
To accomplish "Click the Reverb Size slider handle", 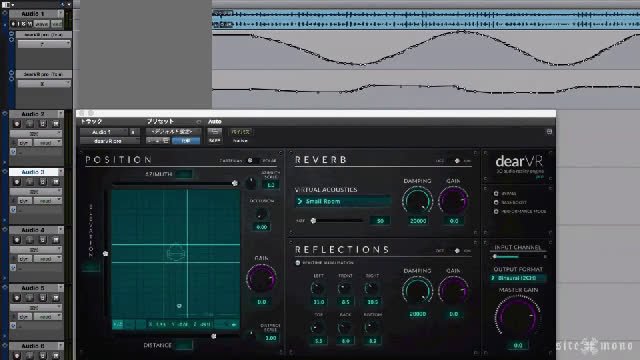I will (313, 221).
